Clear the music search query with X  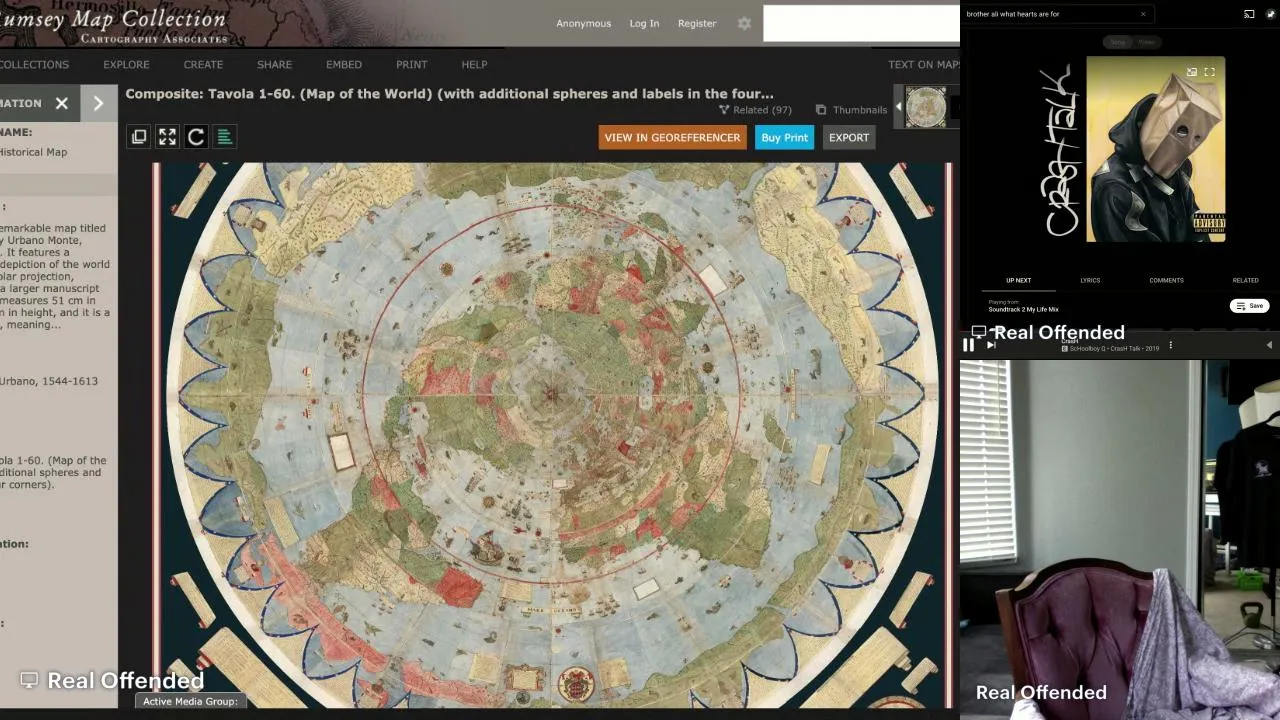pos(1143,14)
